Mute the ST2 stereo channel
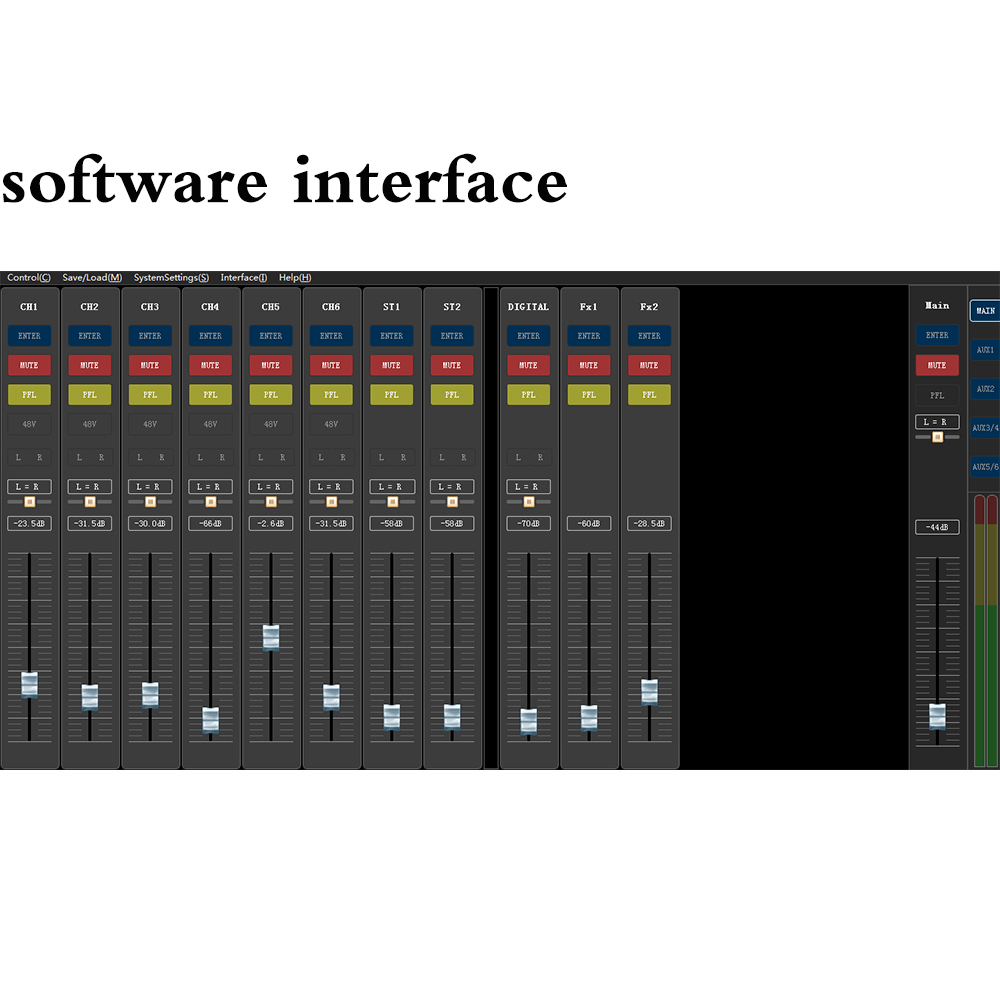The height and width of the screenshot is (1002, 1000). tap(452, 366)
